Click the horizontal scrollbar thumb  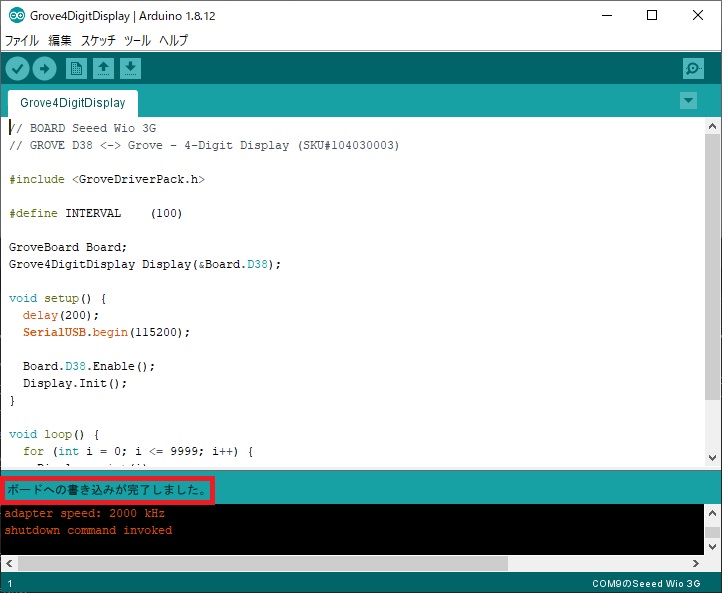[263, 563]
